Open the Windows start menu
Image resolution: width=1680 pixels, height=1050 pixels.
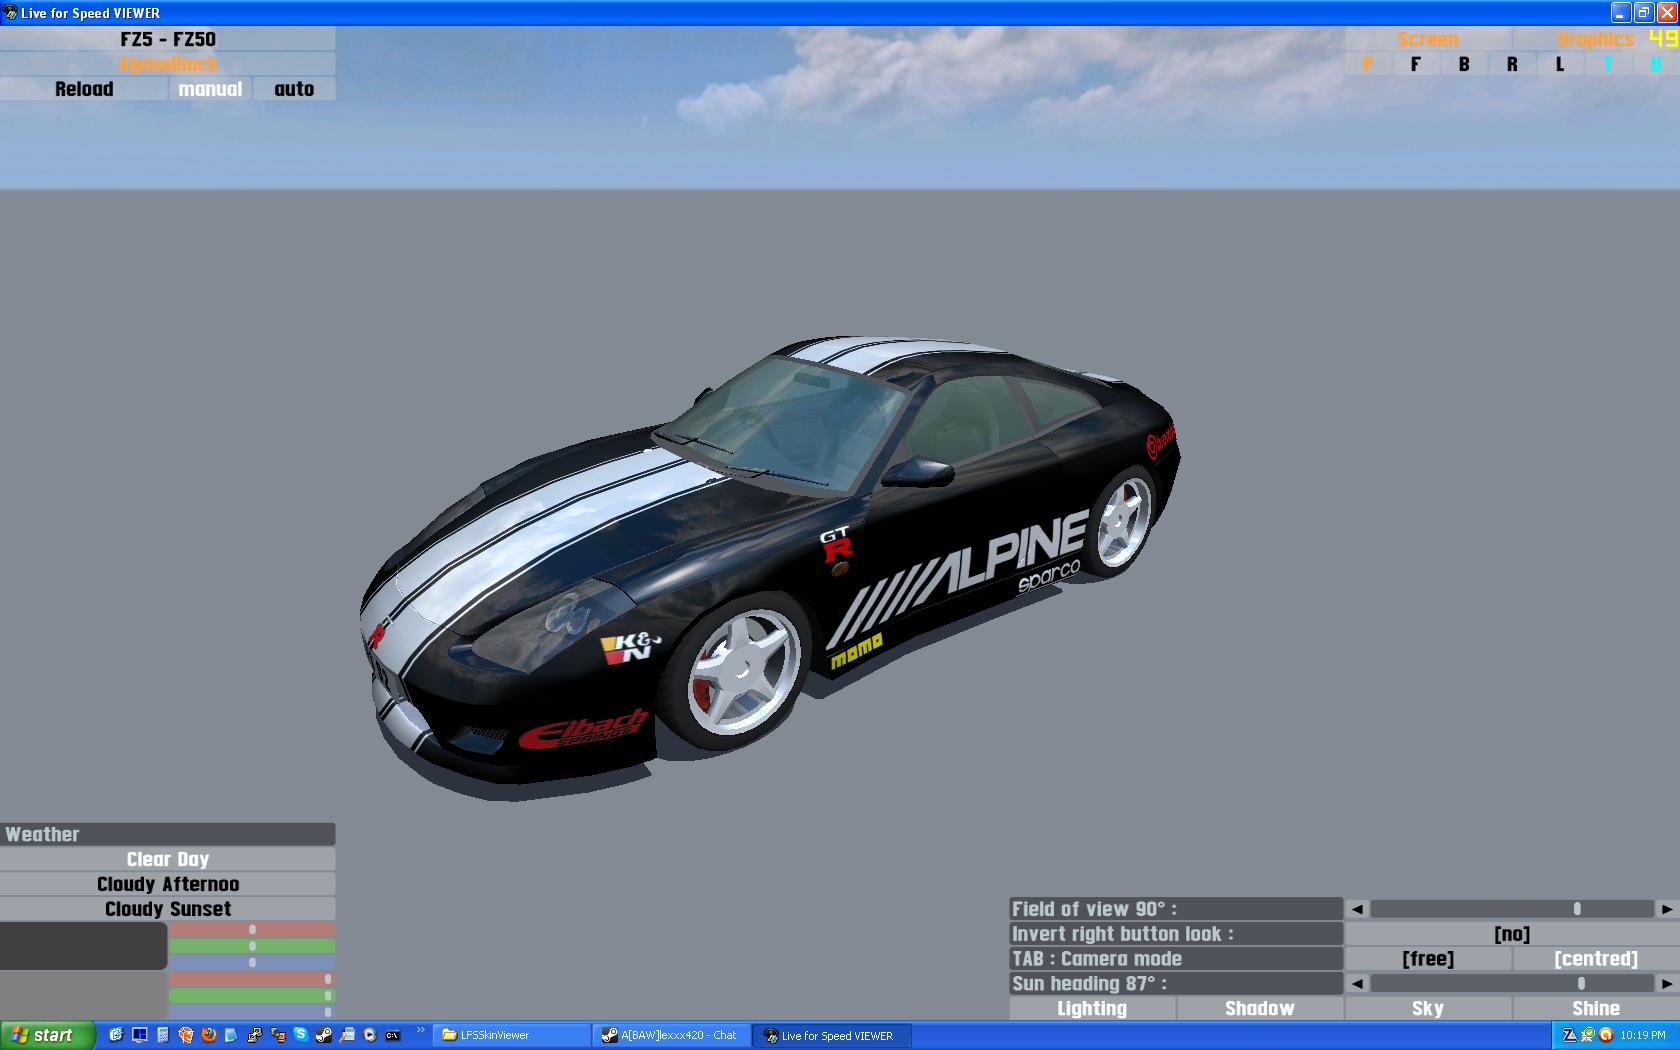(48, 1035)
